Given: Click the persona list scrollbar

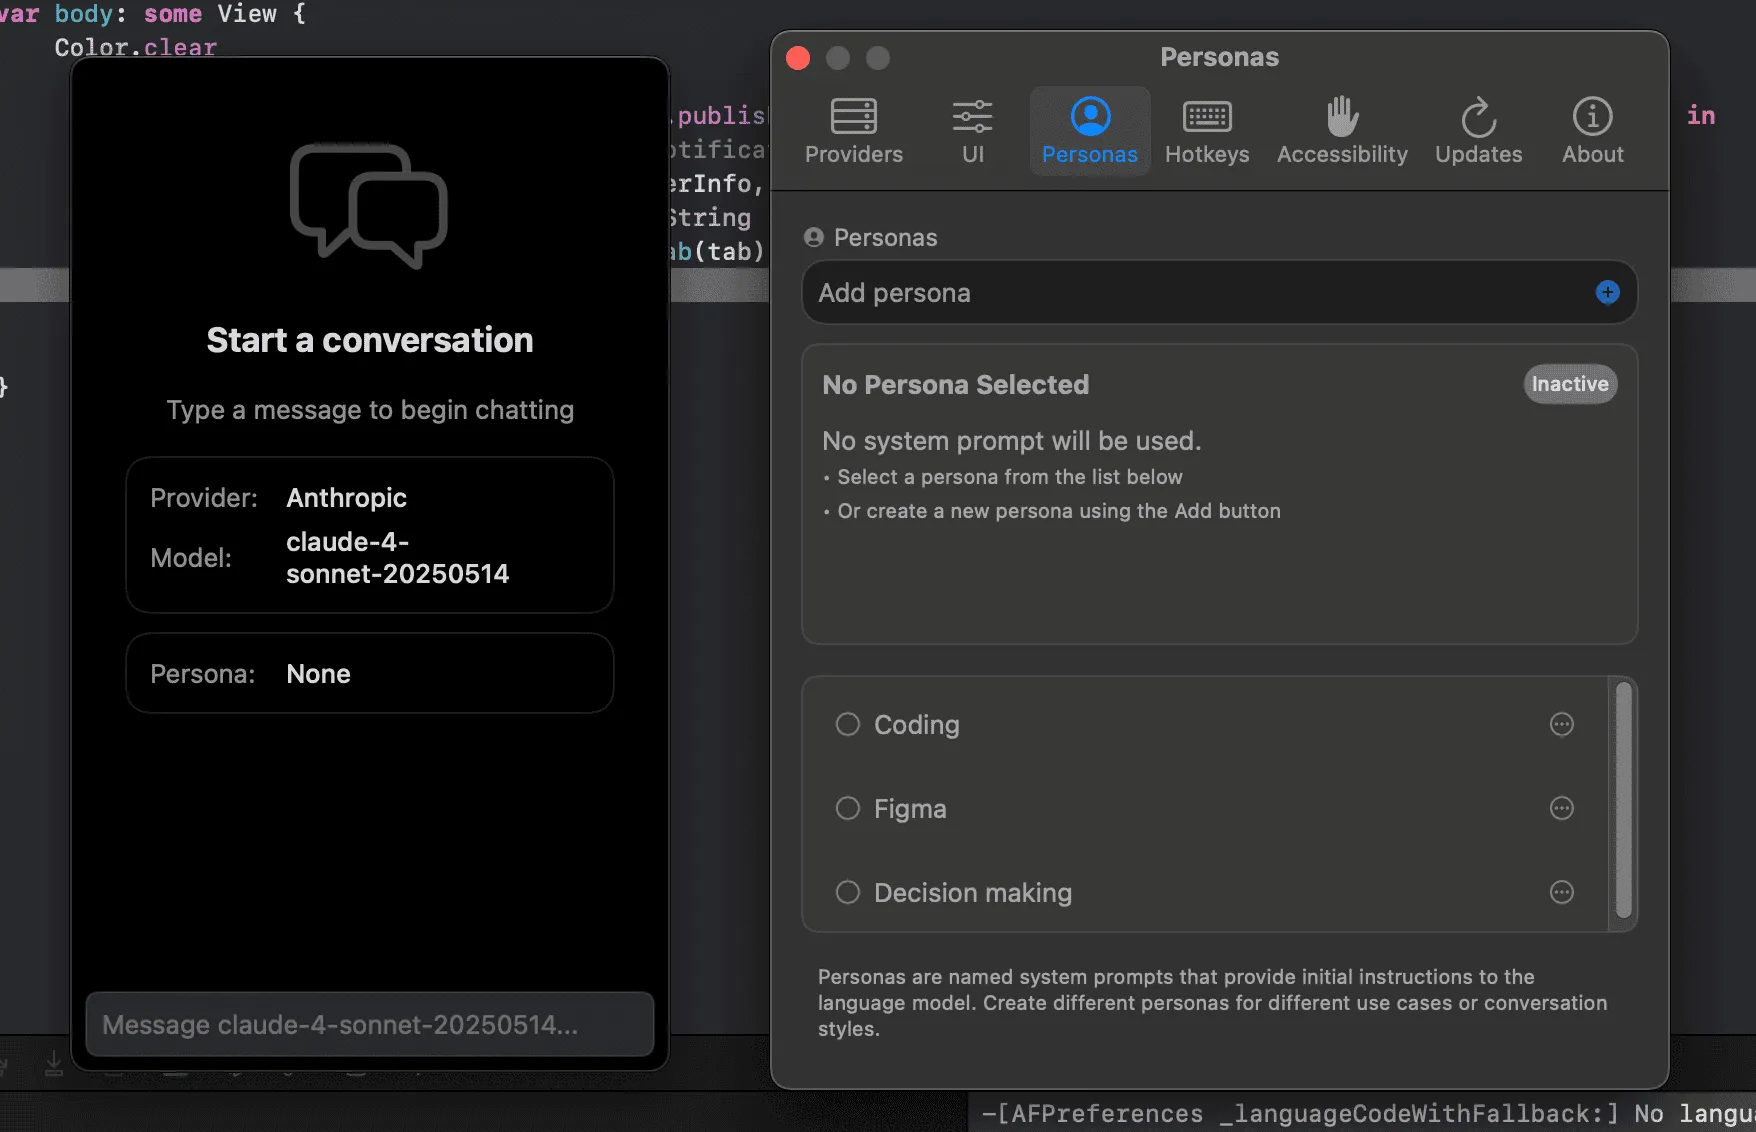Looking at the screenshot, I should click(1623, 800).
